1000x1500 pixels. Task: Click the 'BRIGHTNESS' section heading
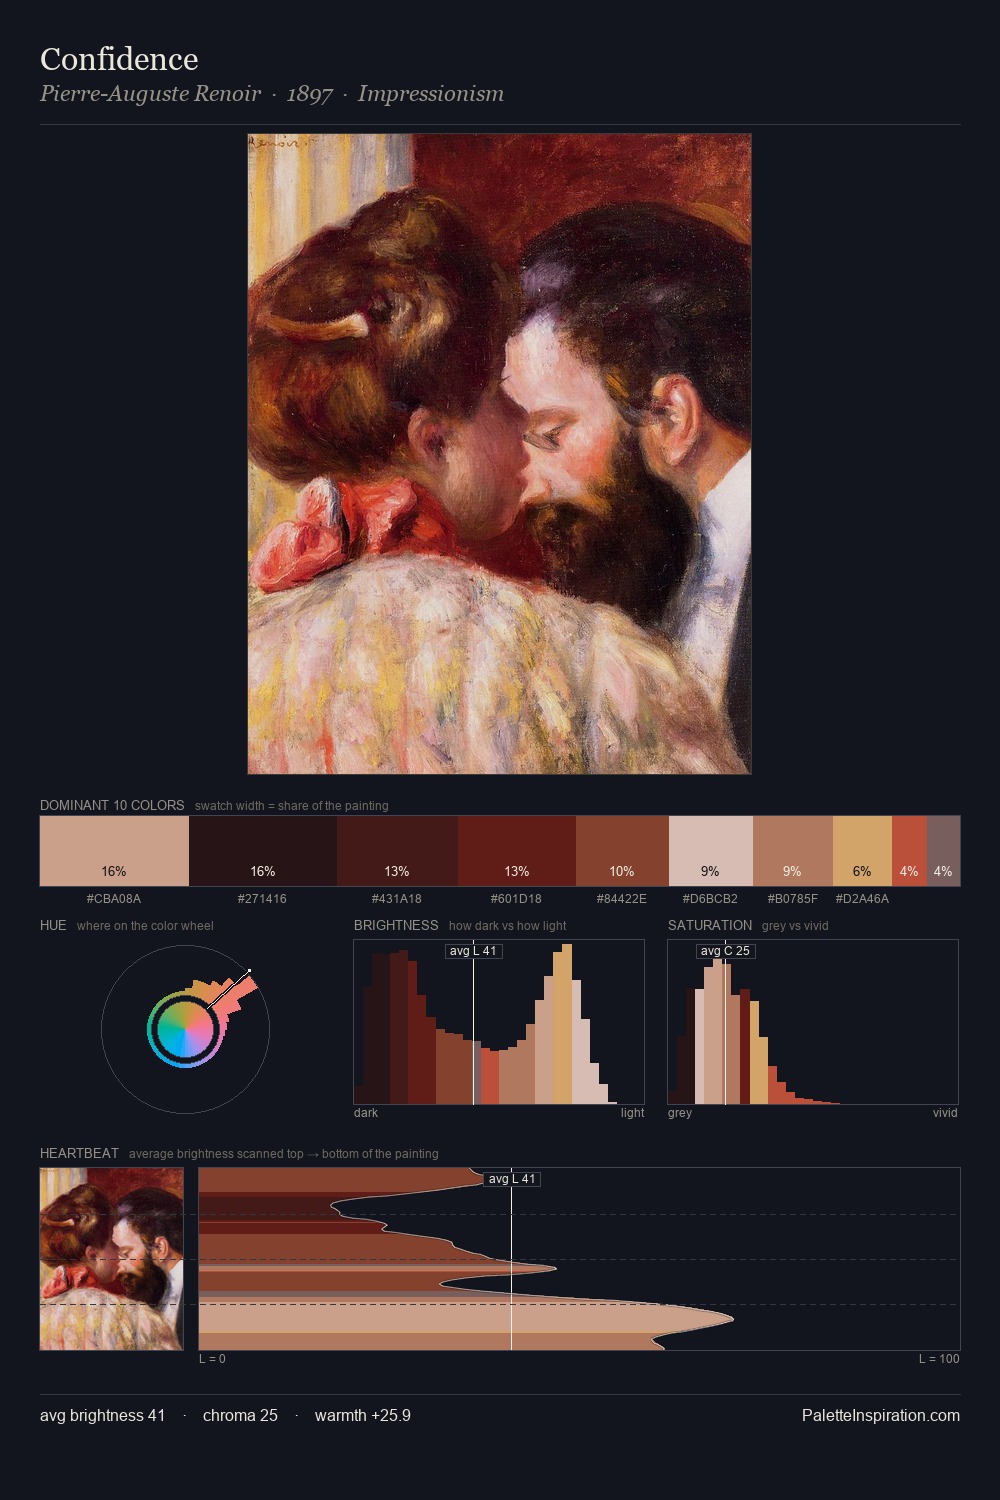point(396,925)
